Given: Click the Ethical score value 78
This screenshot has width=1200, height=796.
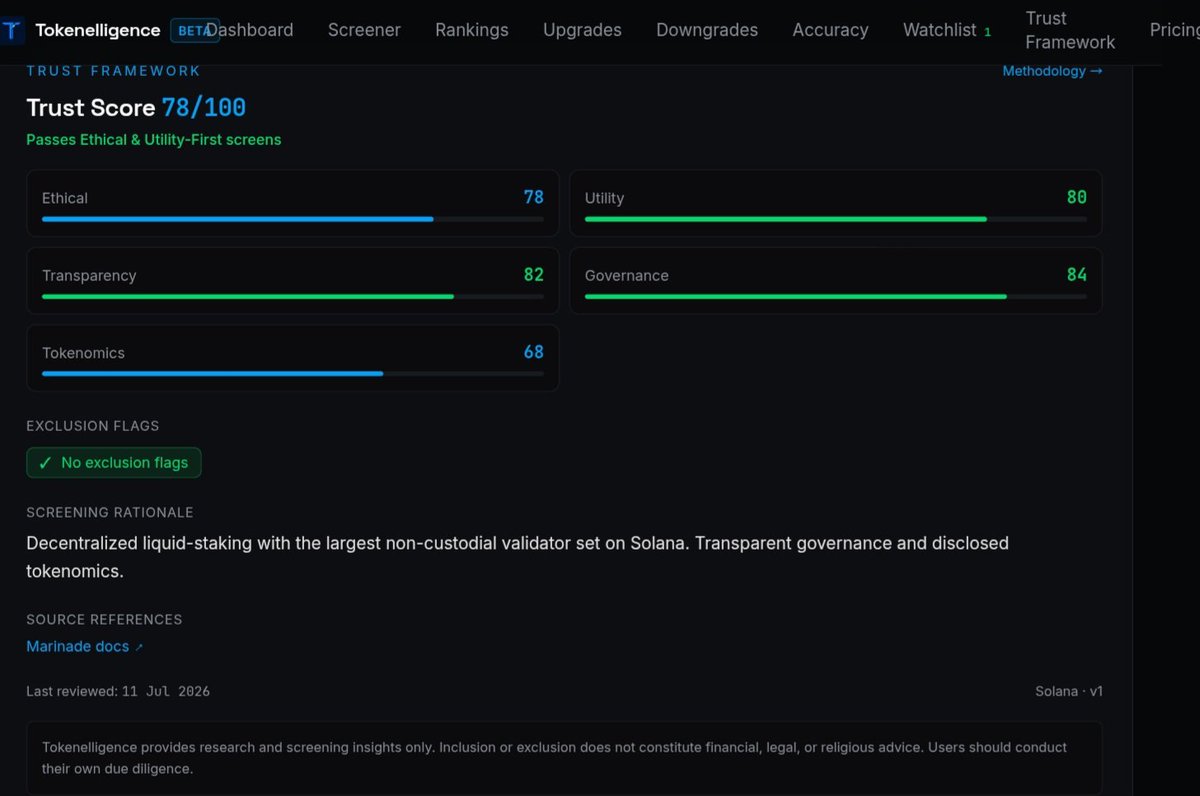Looking at the screenshot, I should 534,197.
